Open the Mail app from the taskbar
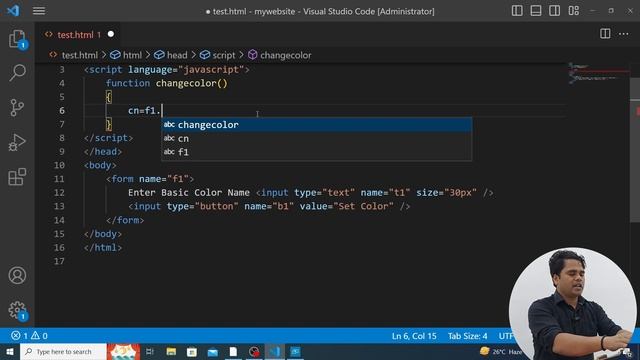This screenshot has height=360, width=640. click(213, 351)
